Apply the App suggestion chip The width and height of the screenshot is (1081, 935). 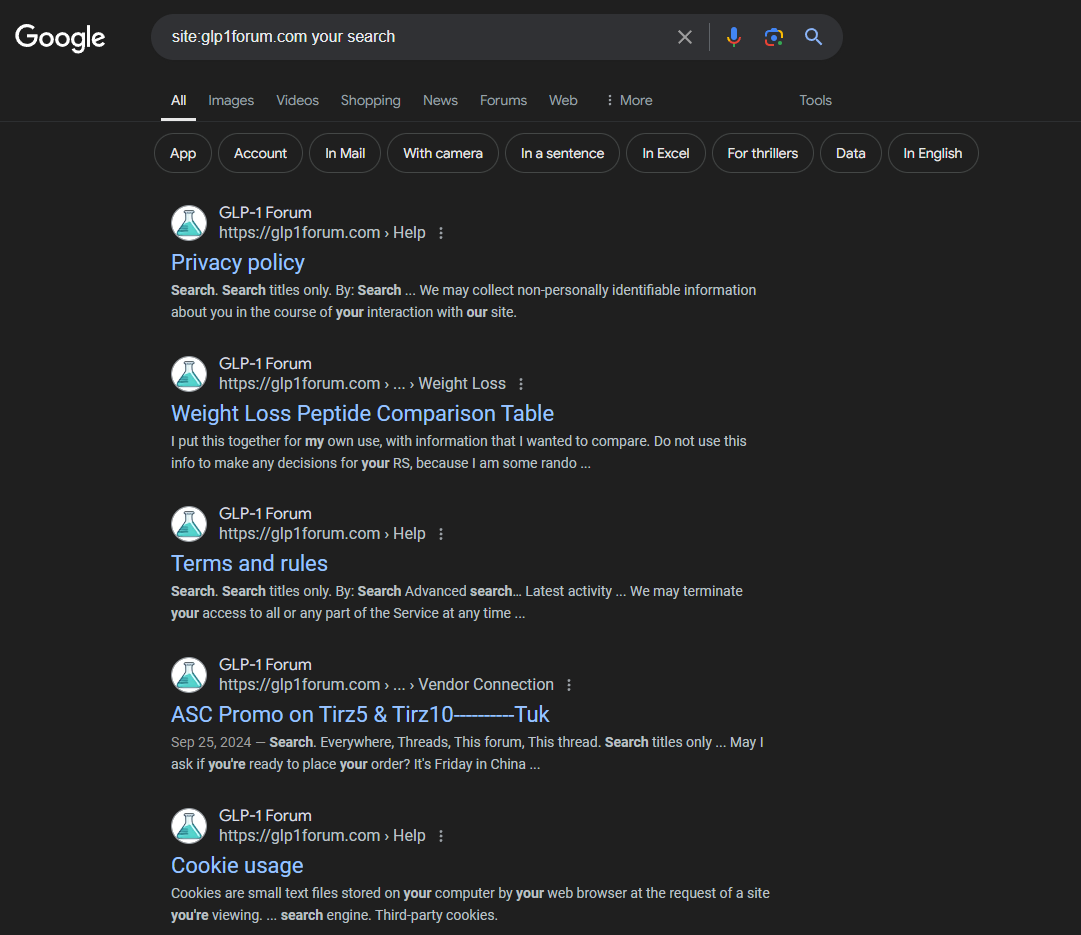click(x=183, y=153)
